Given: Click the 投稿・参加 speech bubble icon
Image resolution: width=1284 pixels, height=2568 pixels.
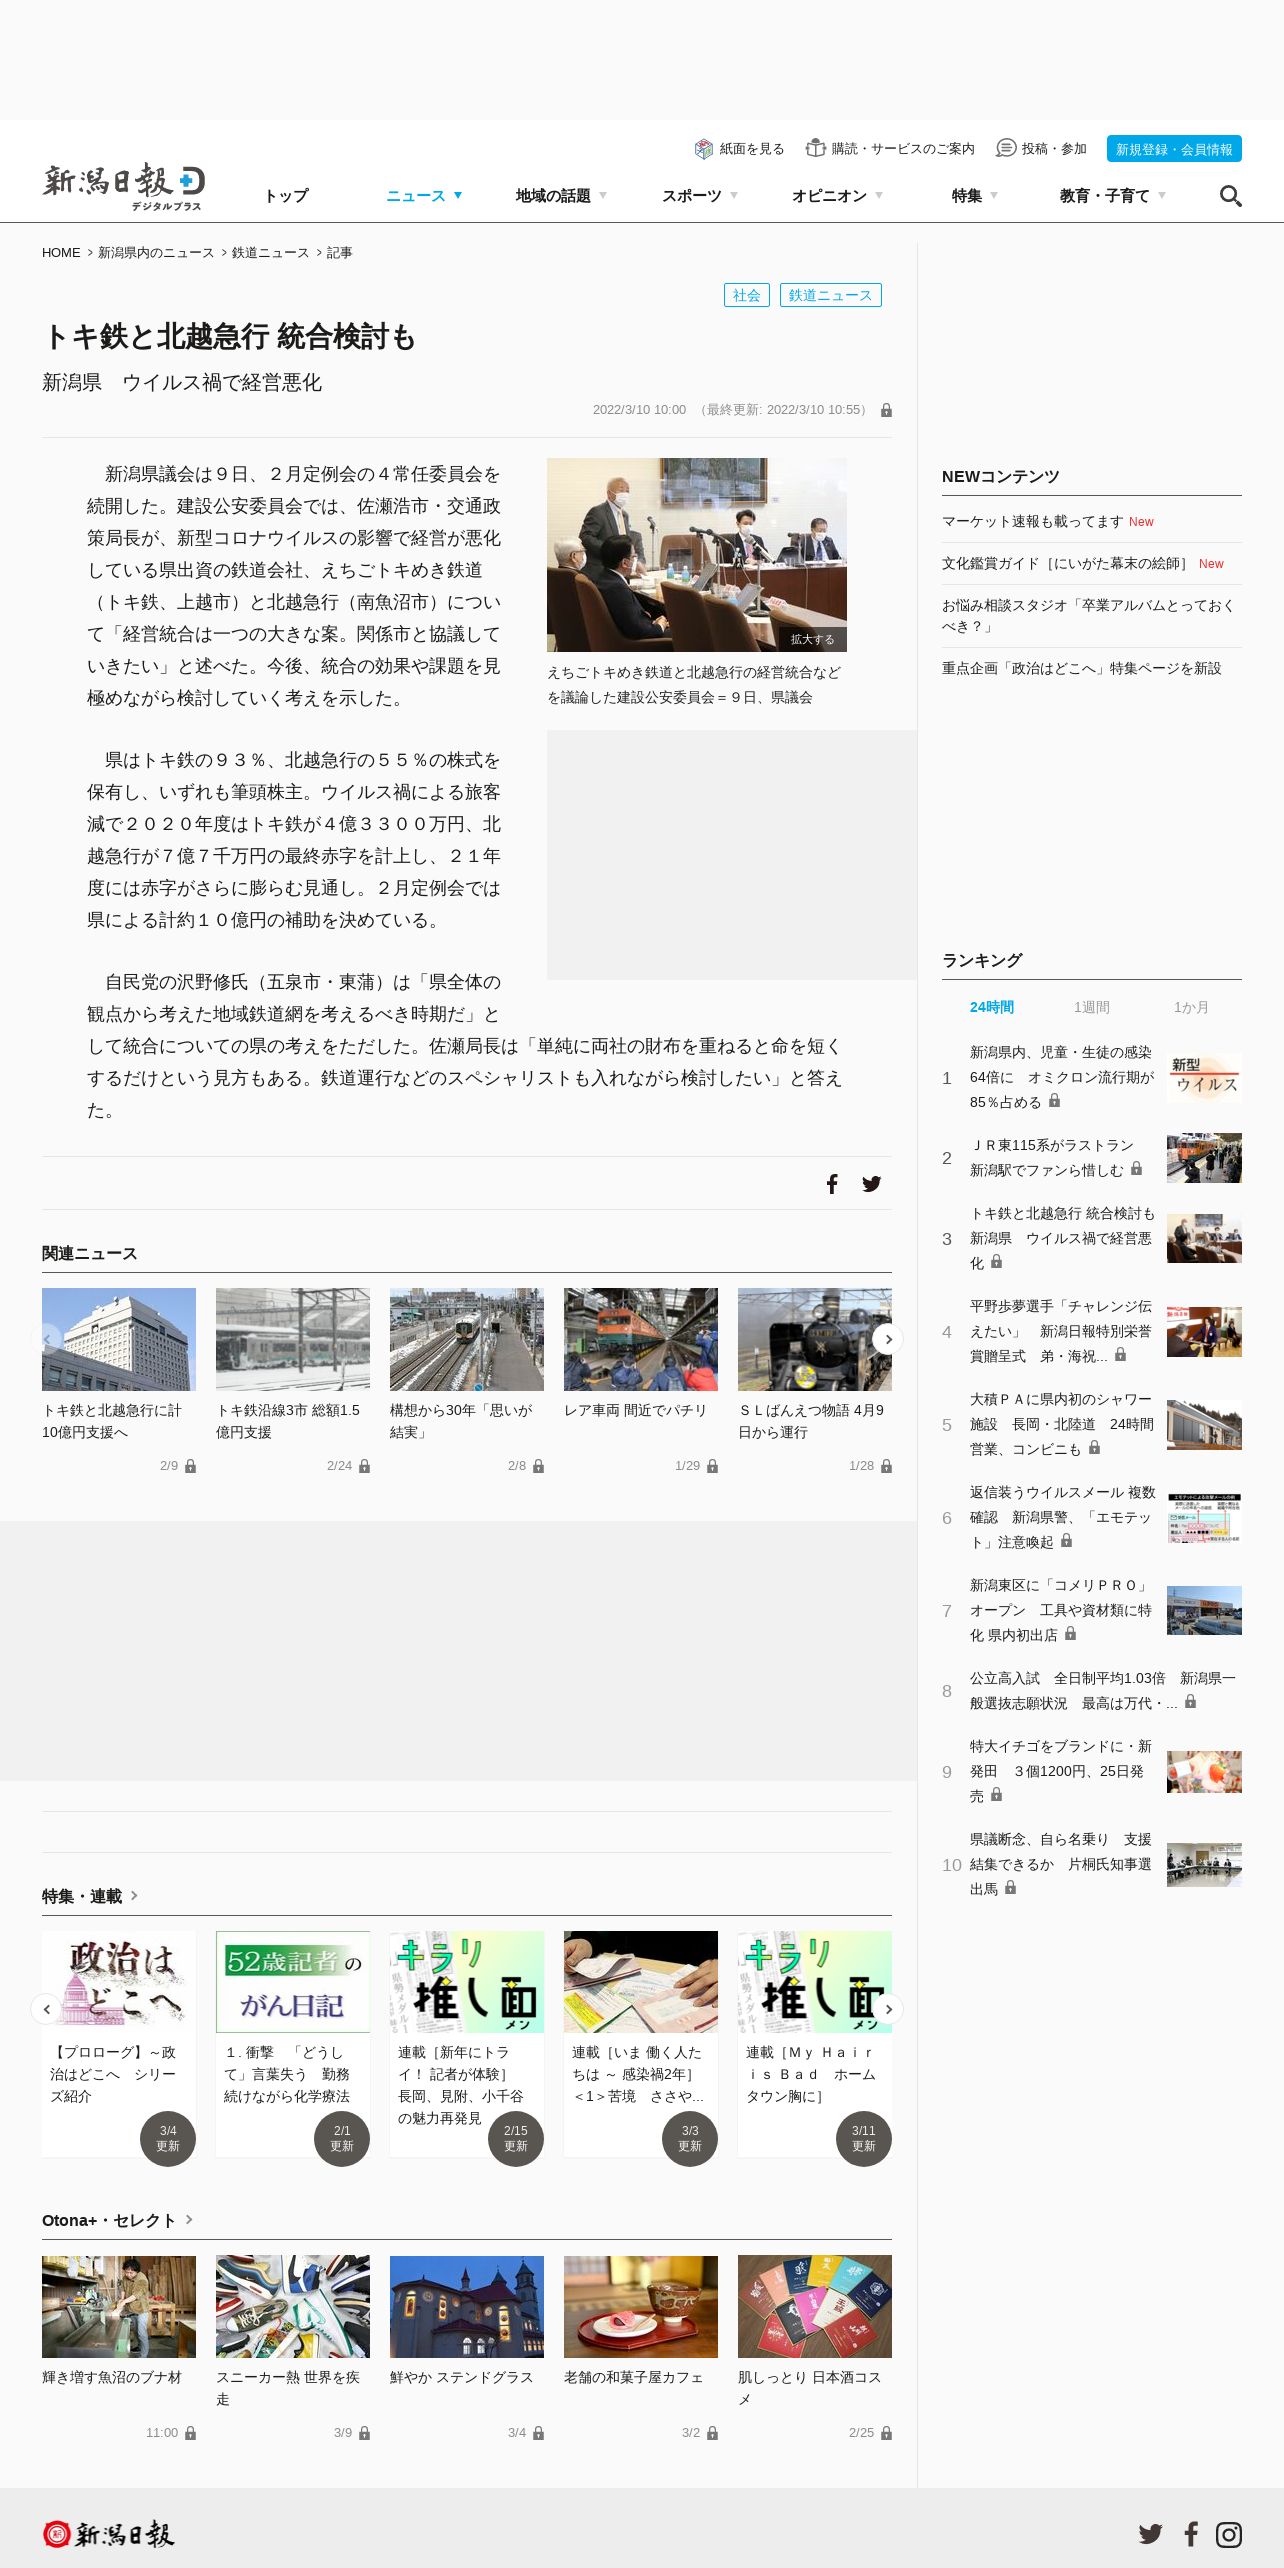Looking at the screenshot, I should (1006, 148).
